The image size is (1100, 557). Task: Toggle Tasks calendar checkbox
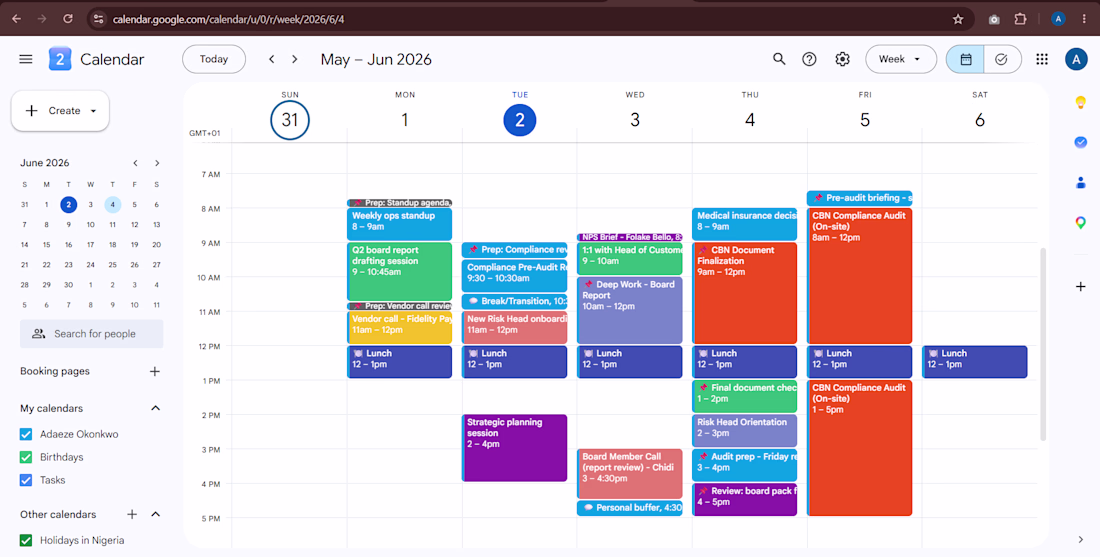26,481
